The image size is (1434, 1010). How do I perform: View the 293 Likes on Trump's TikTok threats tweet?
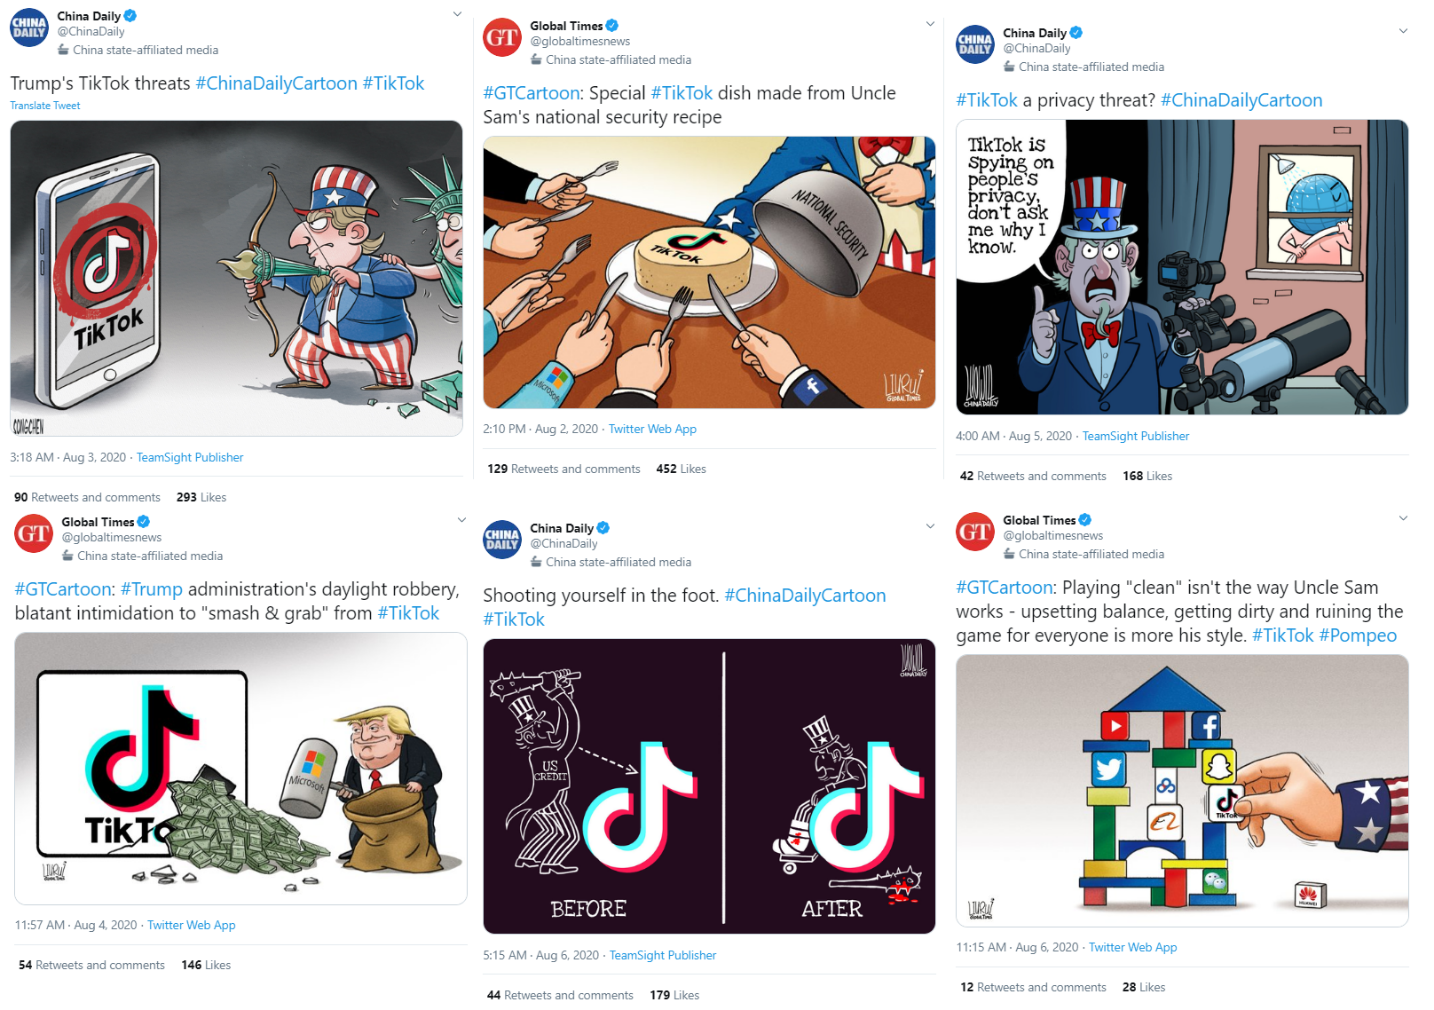pos(201,497)
